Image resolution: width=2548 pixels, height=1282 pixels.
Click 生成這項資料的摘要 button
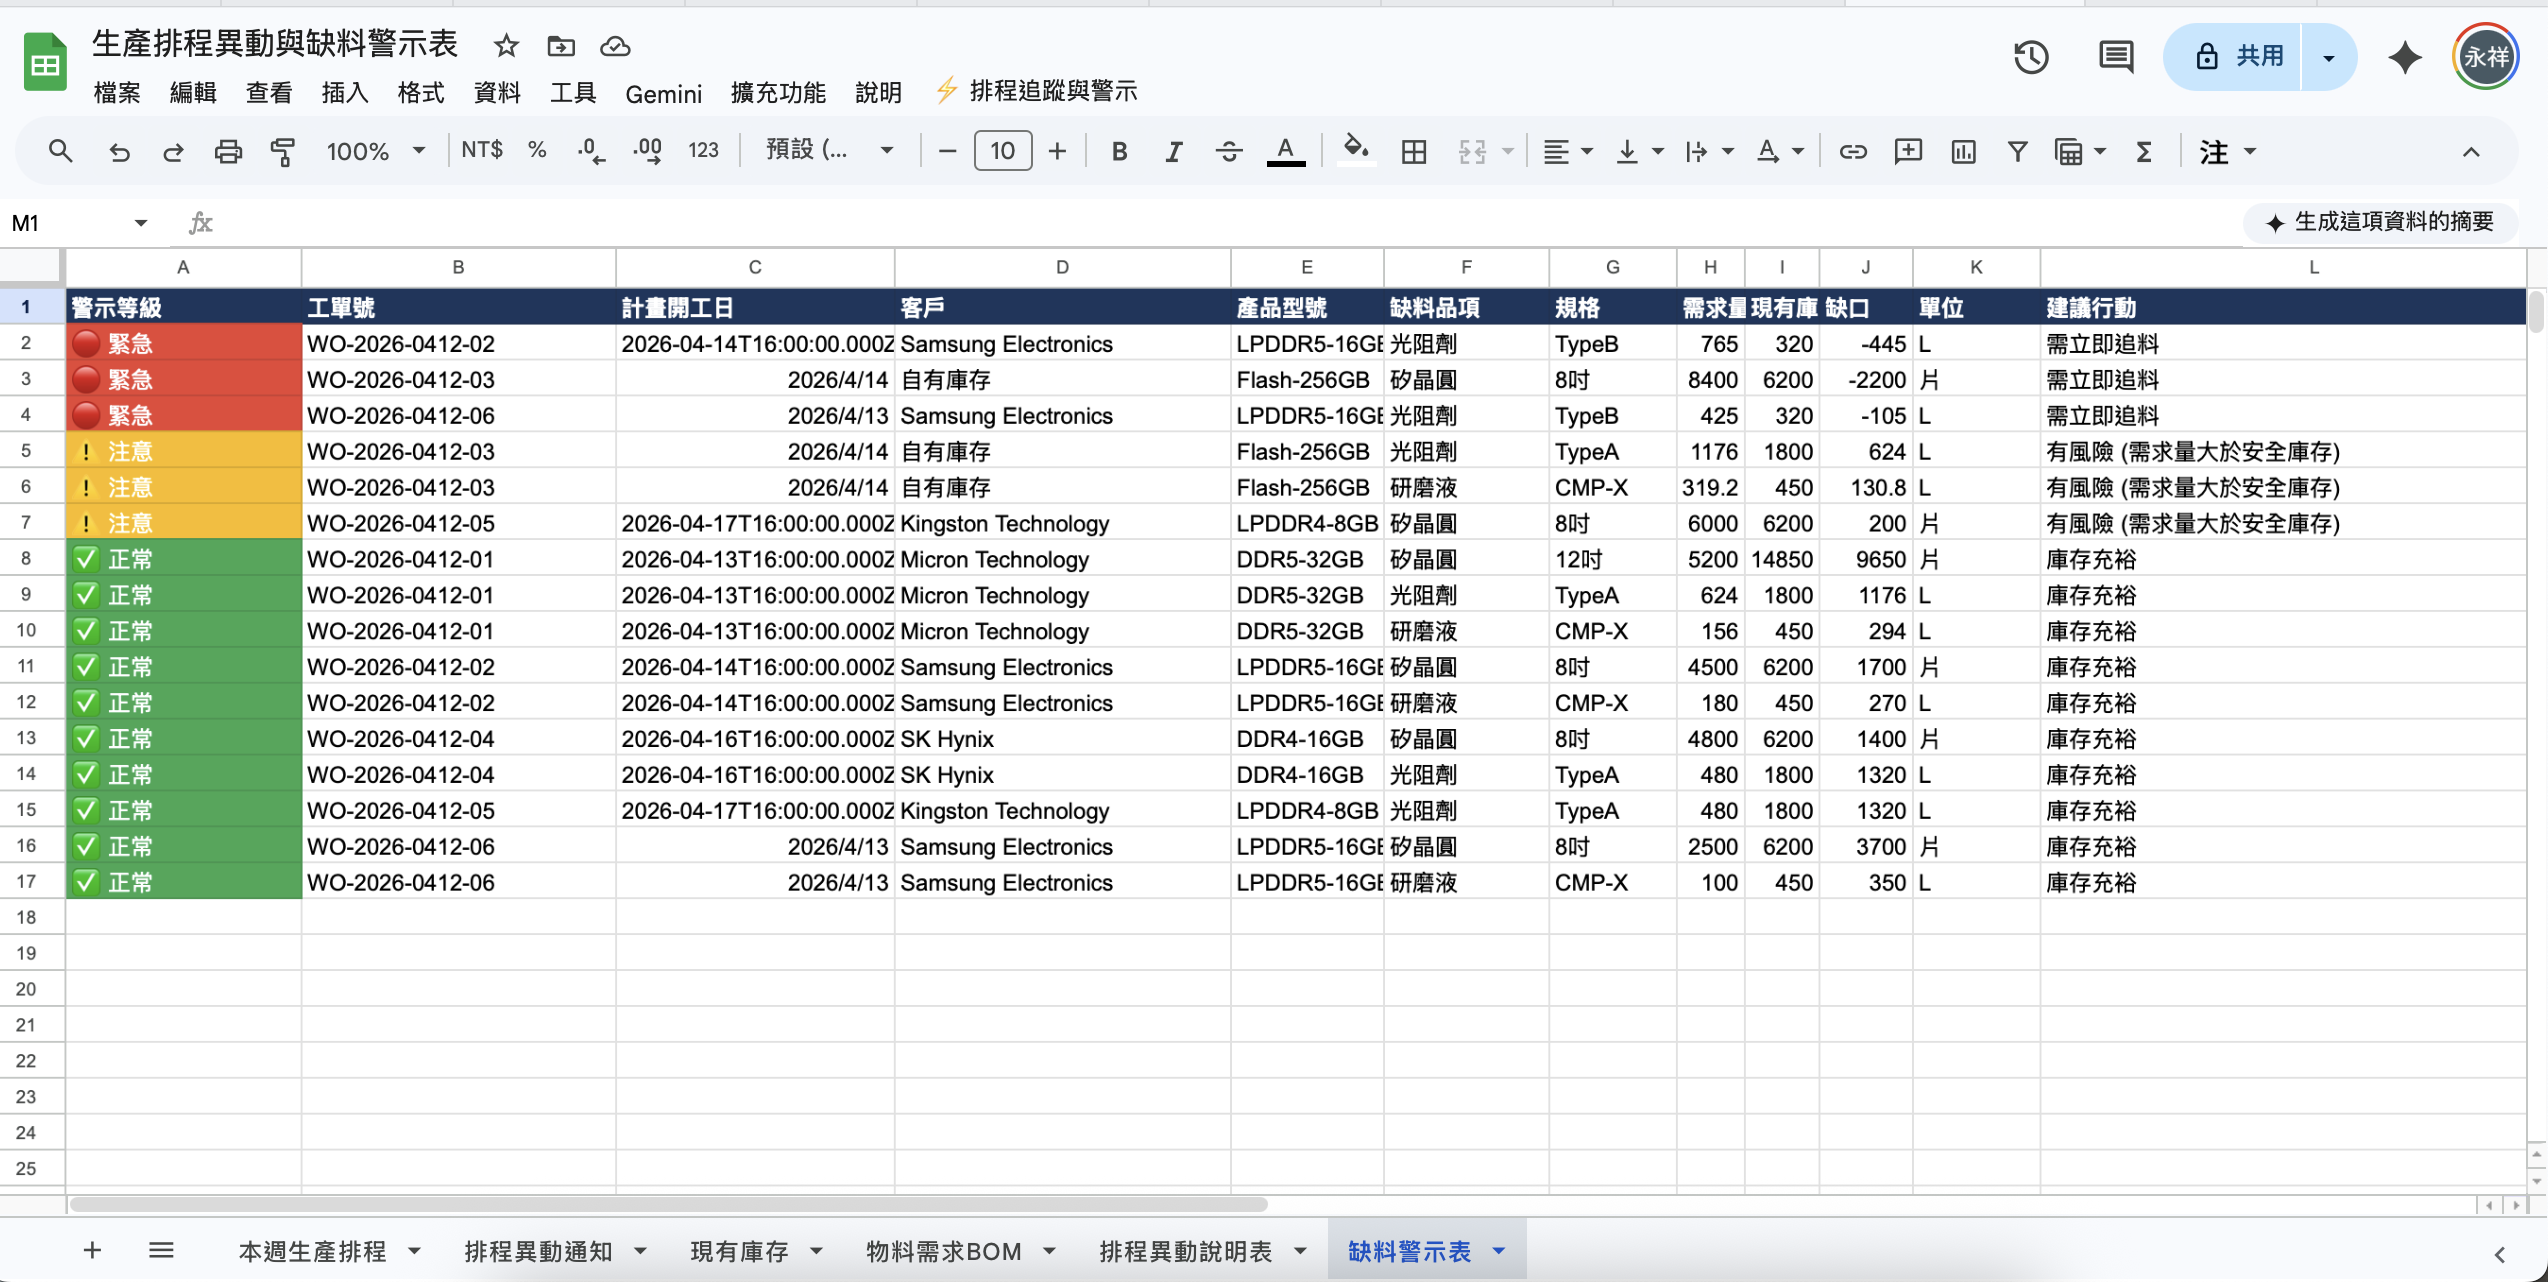pos(2379,222)
